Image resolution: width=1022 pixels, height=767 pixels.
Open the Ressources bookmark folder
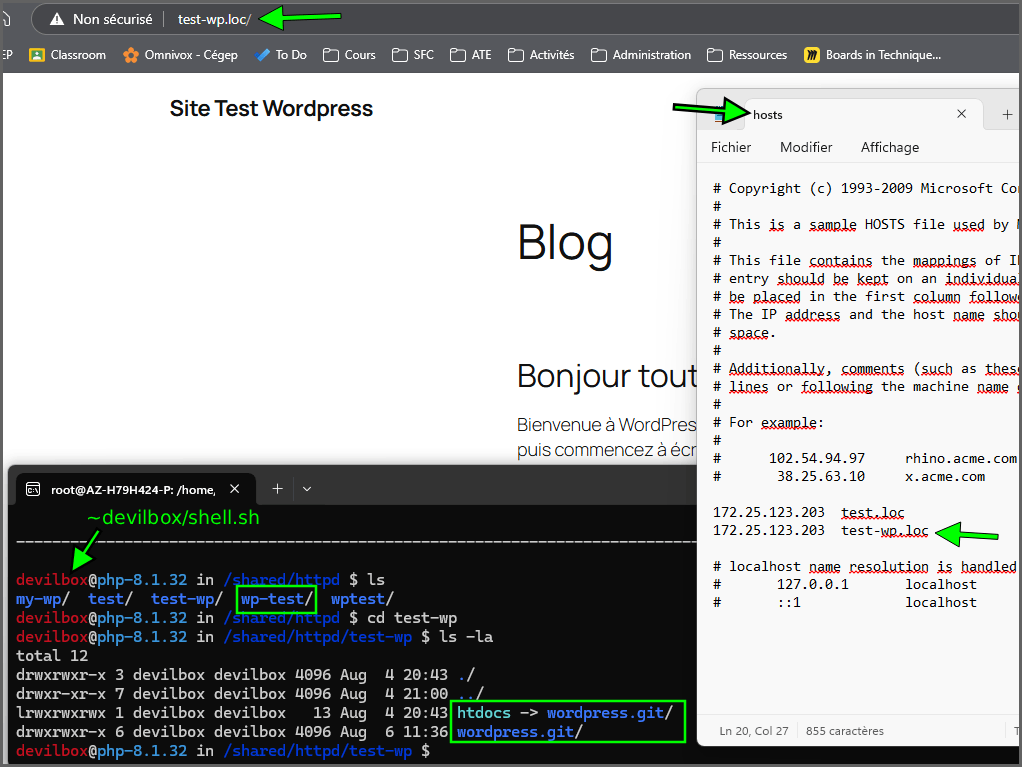(x=747, y=55)
